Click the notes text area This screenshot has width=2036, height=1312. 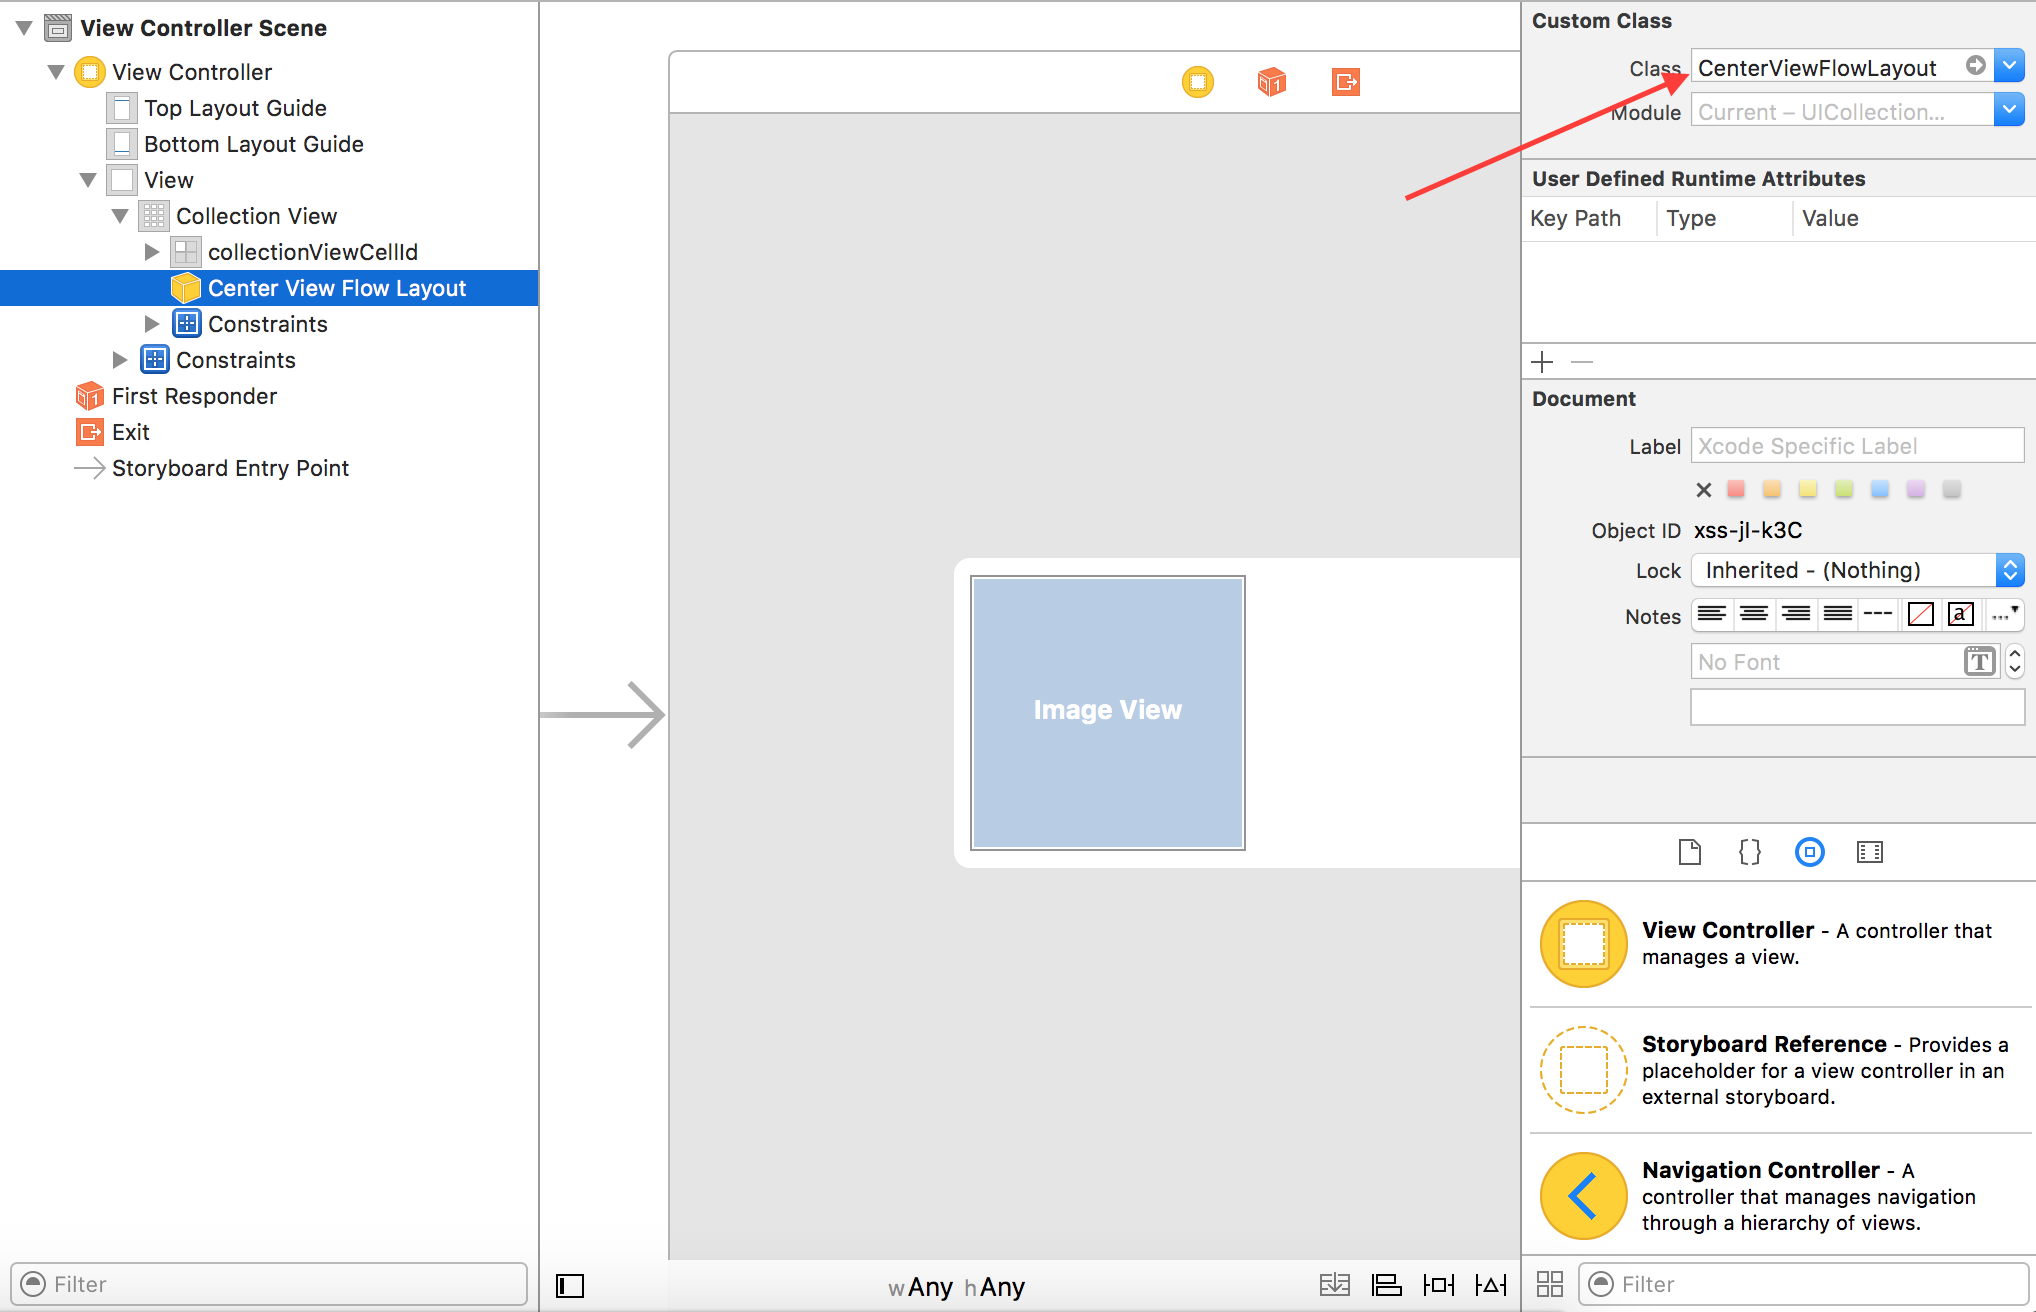click(x=1857, y=706)
